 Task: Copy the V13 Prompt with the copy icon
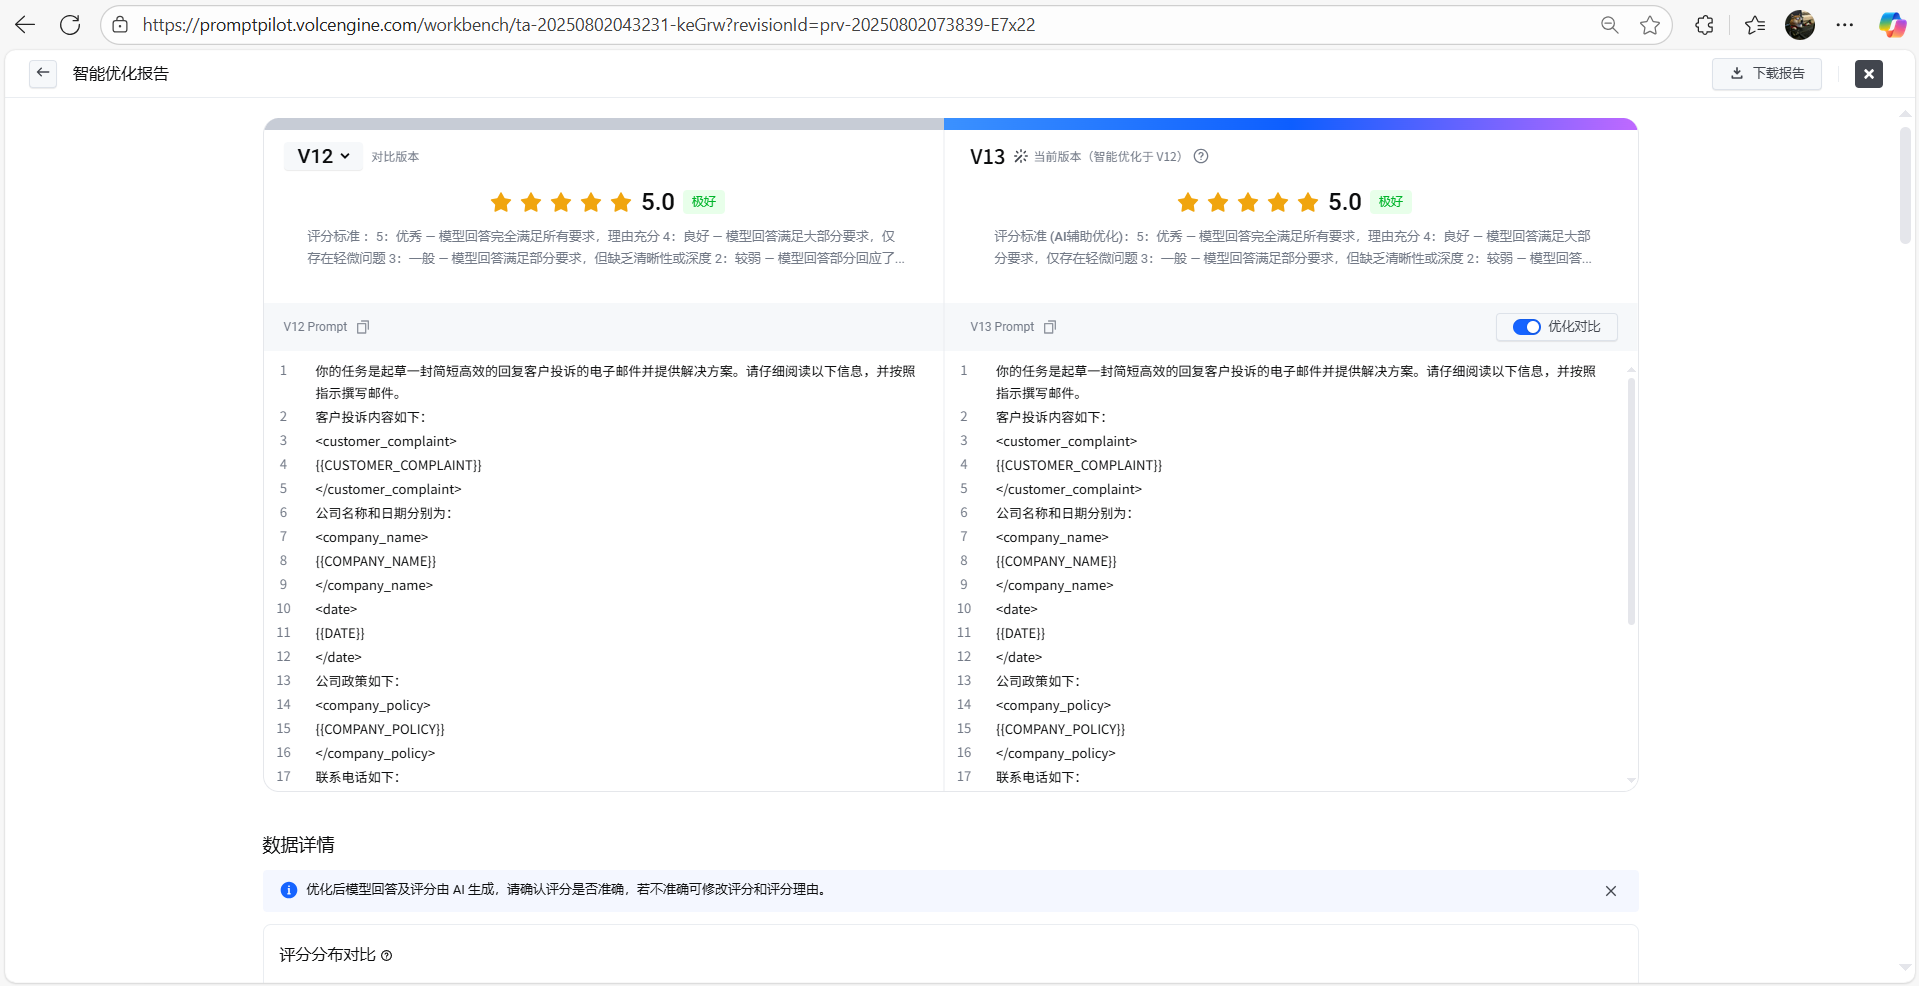tap(1050, 327)
